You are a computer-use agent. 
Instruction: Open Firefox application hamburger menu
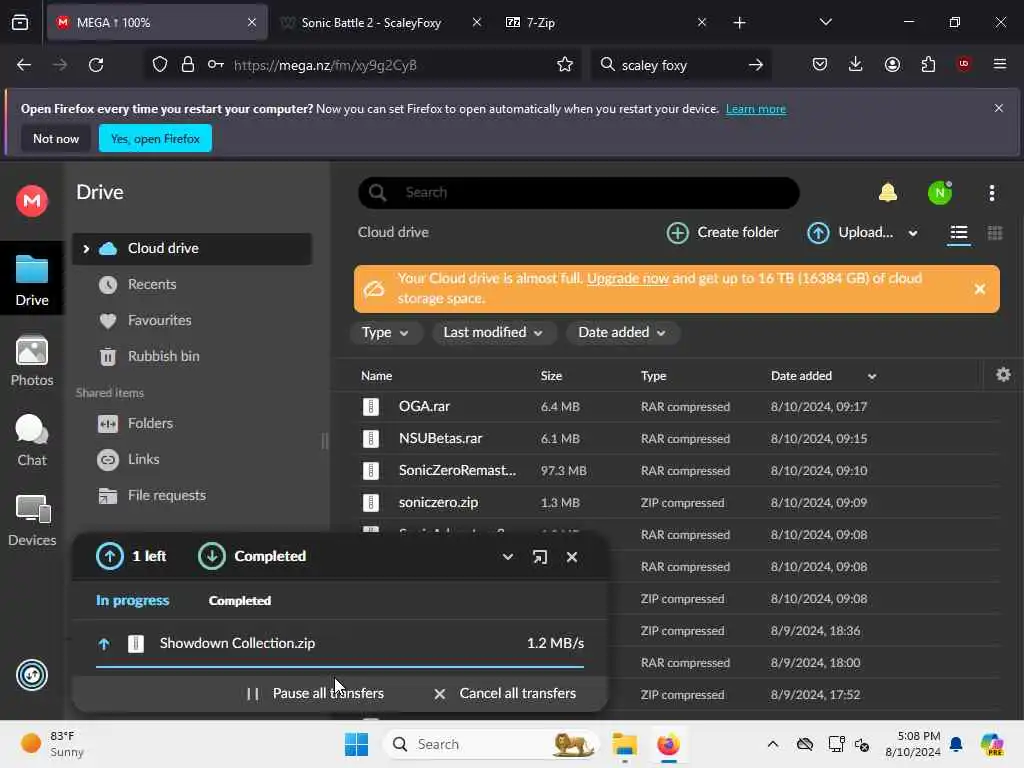click(x=1000, y=64)
